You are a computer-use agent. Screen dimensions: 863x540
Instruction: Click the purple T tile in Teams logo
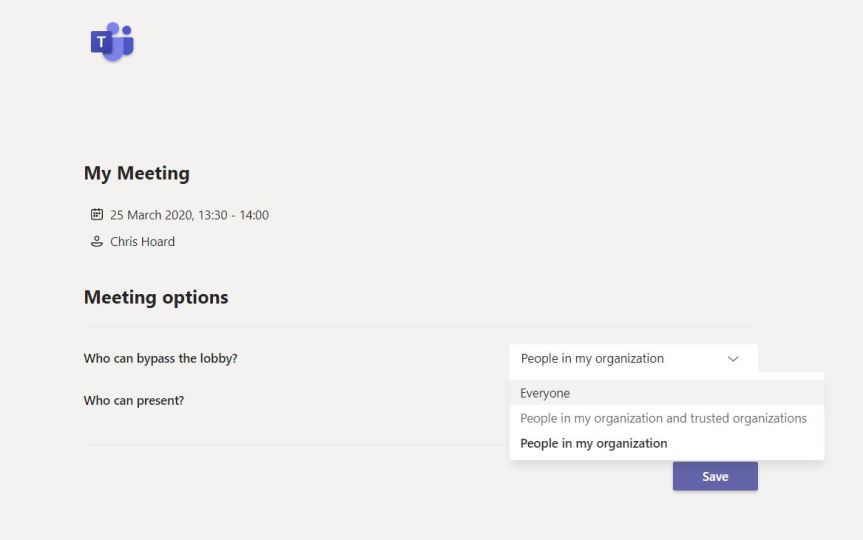tap(101, 41)
